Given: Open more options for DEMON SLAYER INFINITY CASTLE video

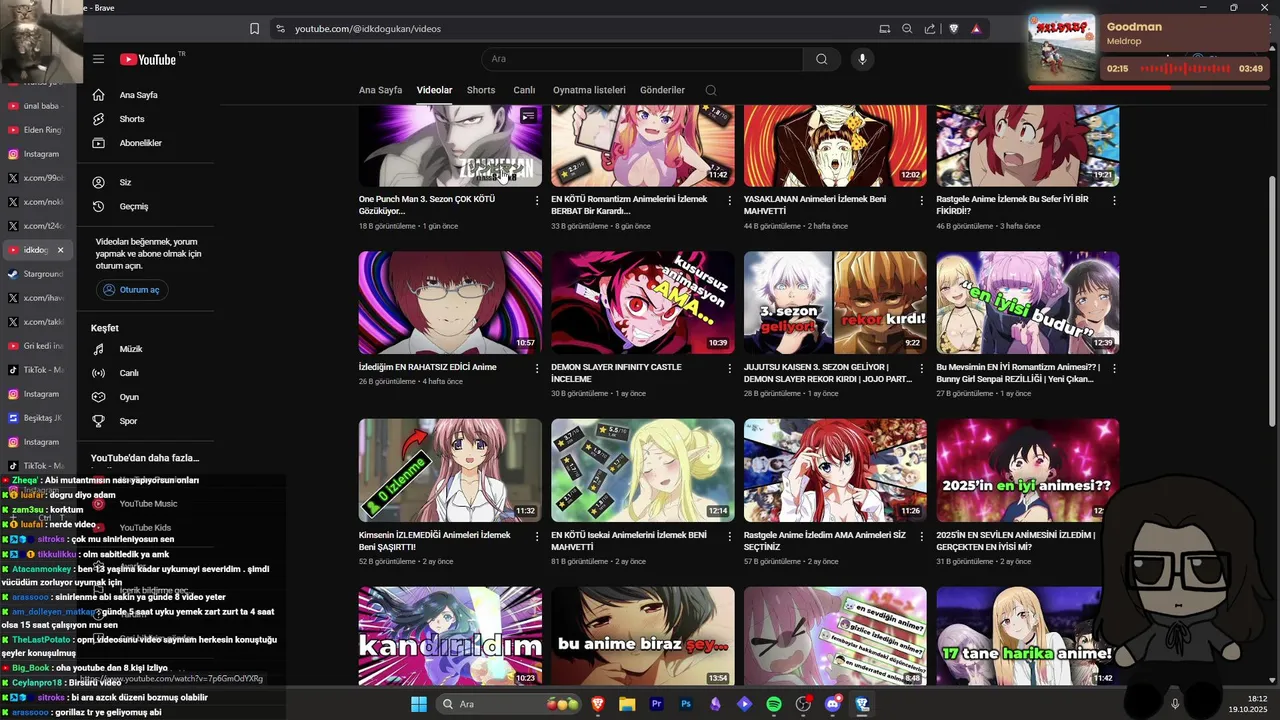Looking at the screenshot, I should (729, 368).
